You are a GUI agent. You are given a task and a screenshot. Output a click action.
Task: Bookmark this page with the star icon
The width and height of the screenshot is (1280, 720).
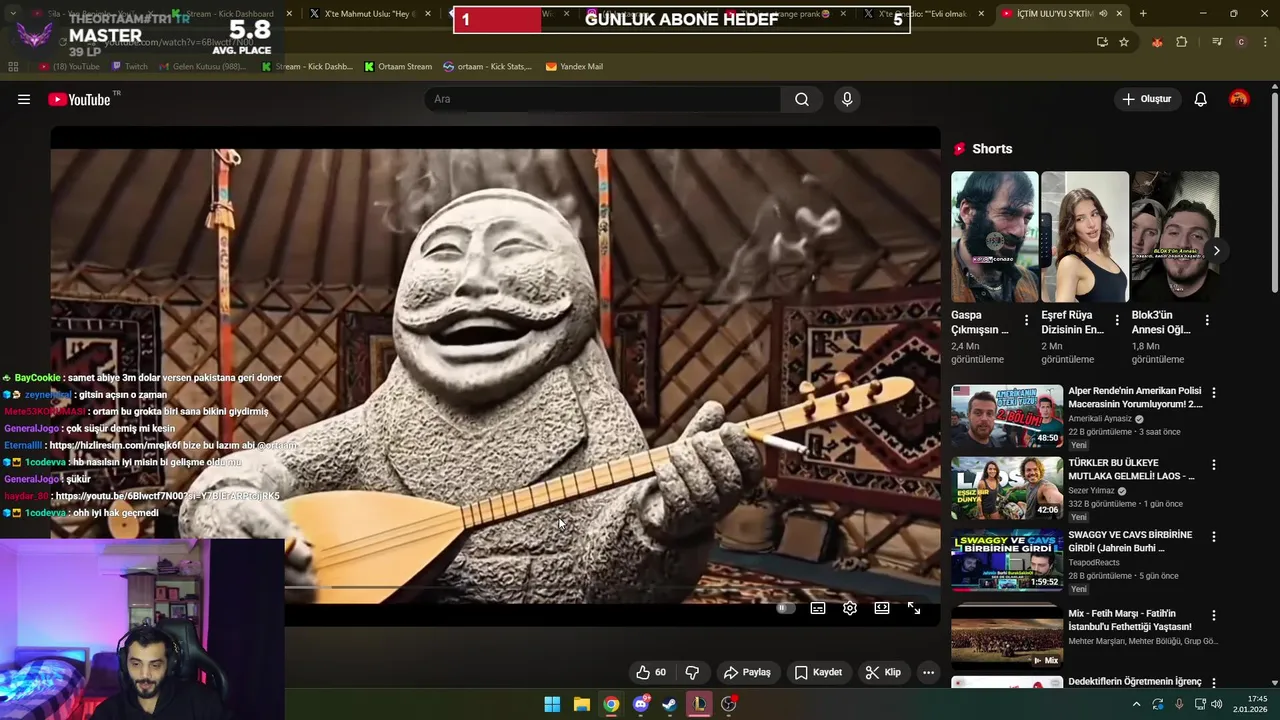1124,42
